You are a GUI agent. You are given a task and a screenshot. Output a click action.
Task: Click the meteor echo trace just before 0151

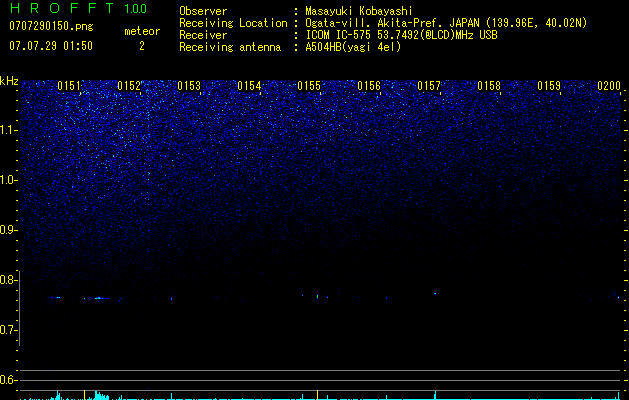tap(55, 297)
